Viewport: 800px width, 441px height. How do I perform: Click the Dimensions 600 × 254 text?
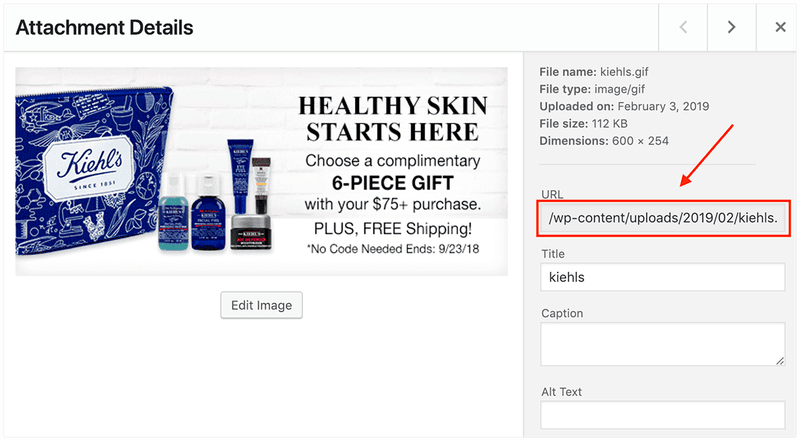click(604, 141)
